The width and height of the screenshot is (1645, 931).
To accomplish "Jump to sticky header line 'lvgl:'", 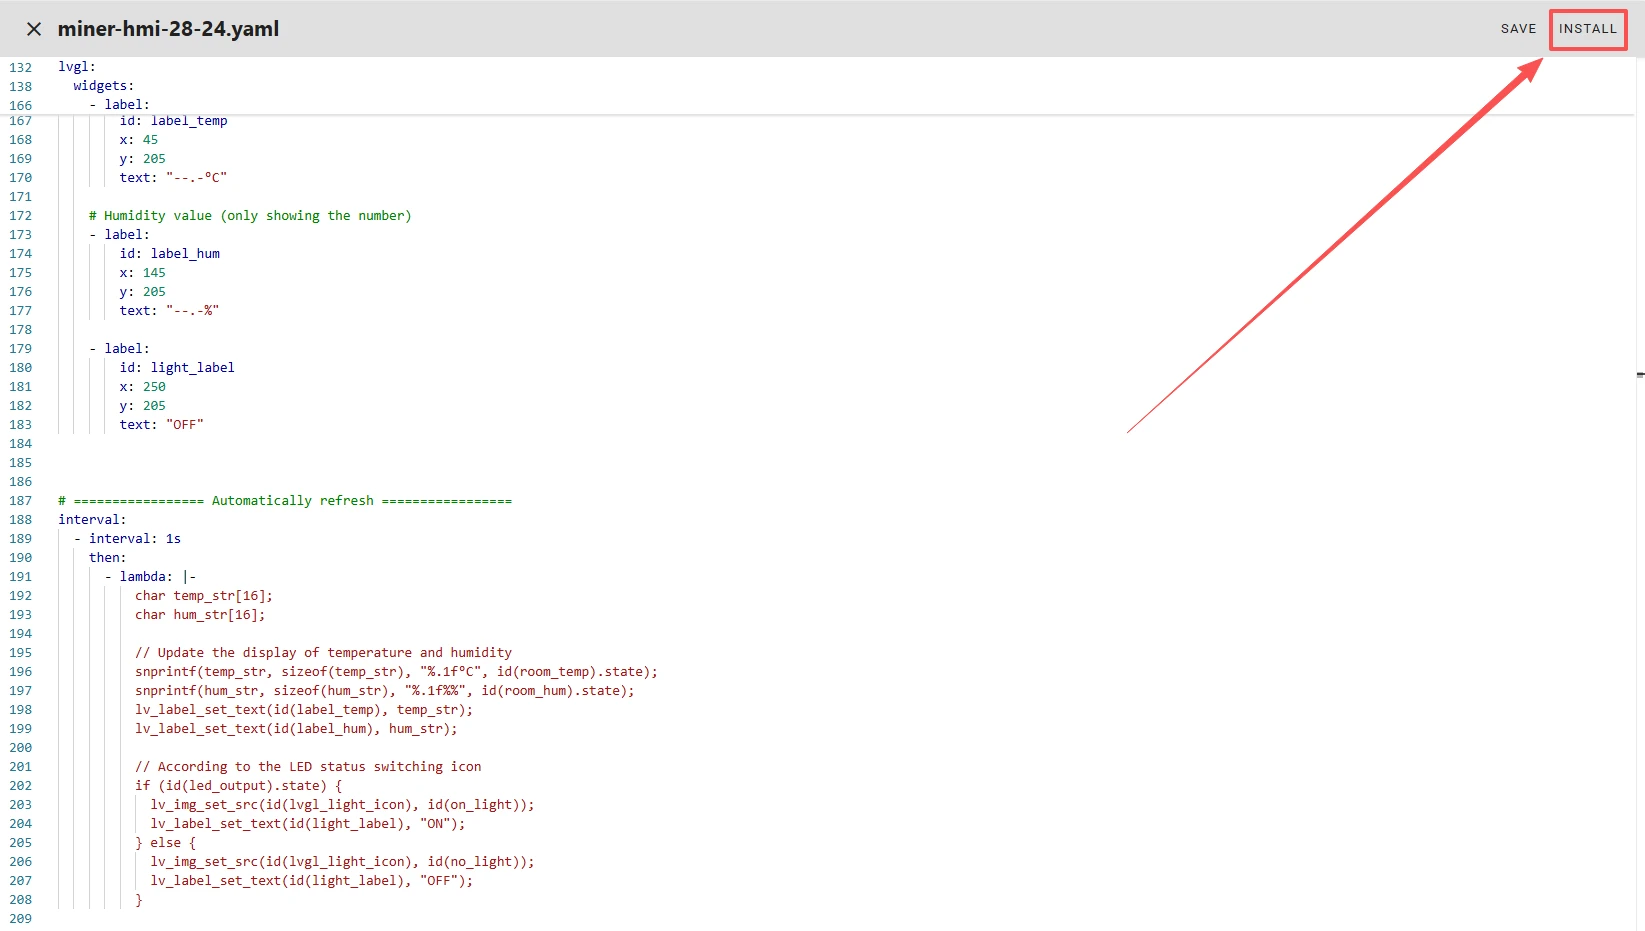I will 77,67.
